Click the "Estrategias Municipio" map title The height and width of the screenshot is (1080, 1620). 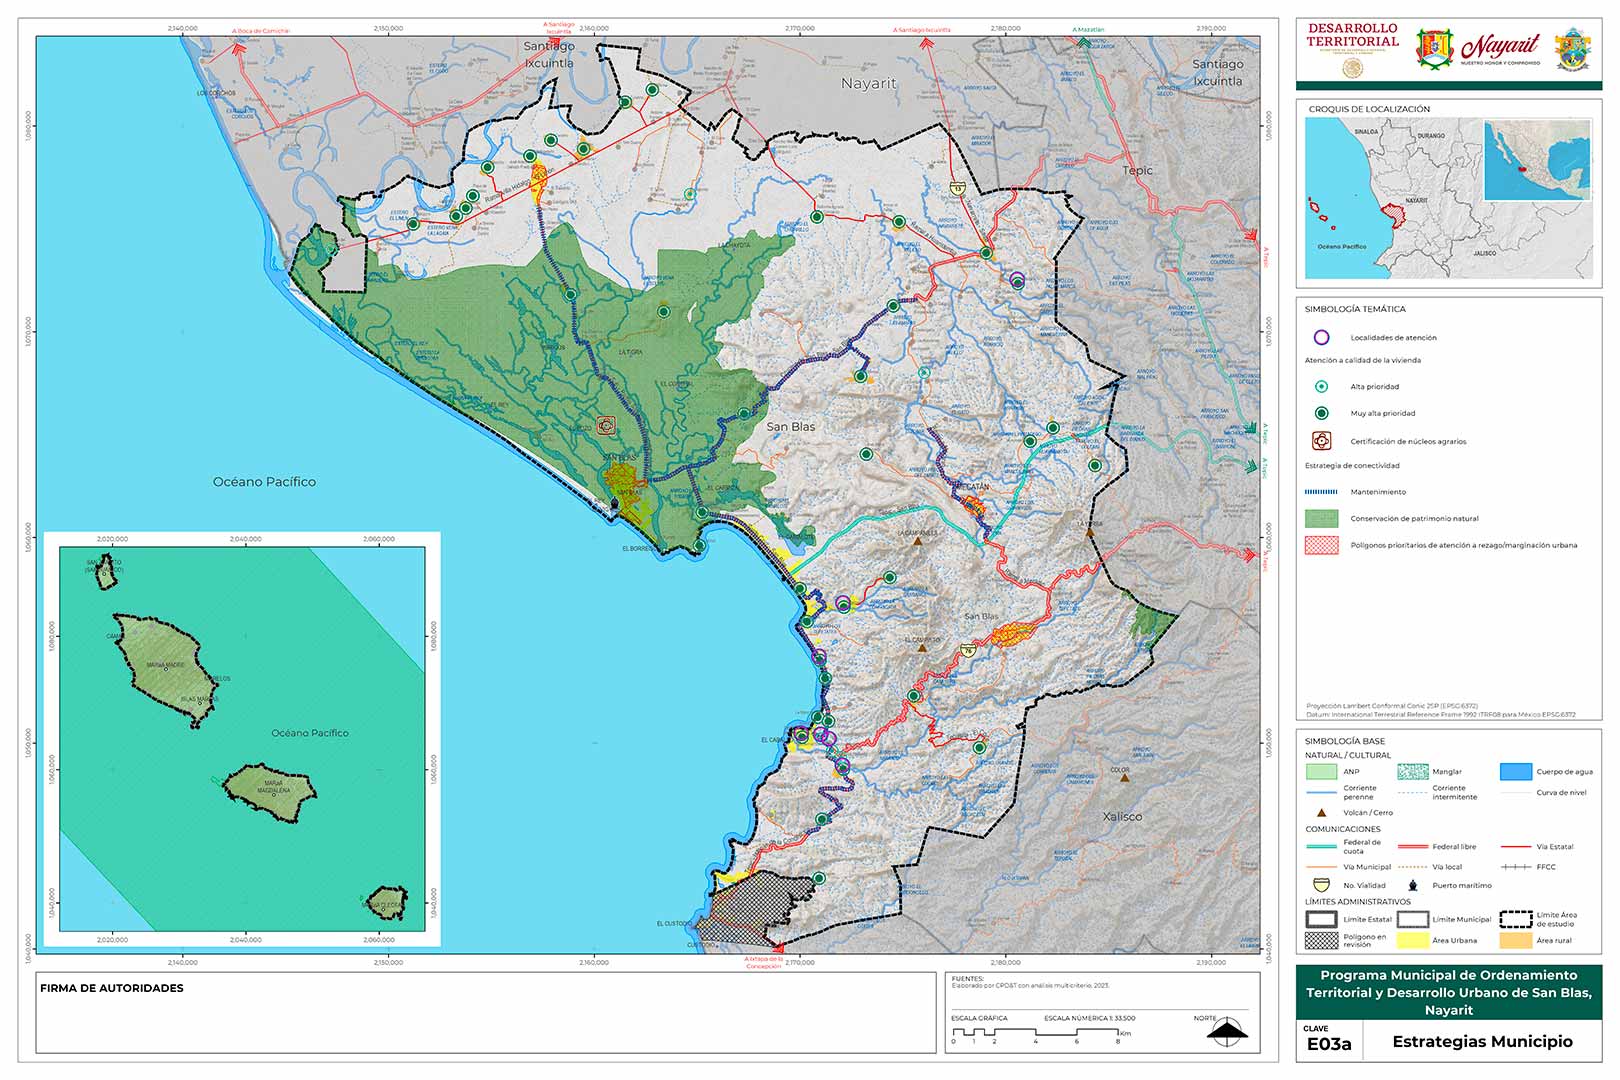1482,1042
